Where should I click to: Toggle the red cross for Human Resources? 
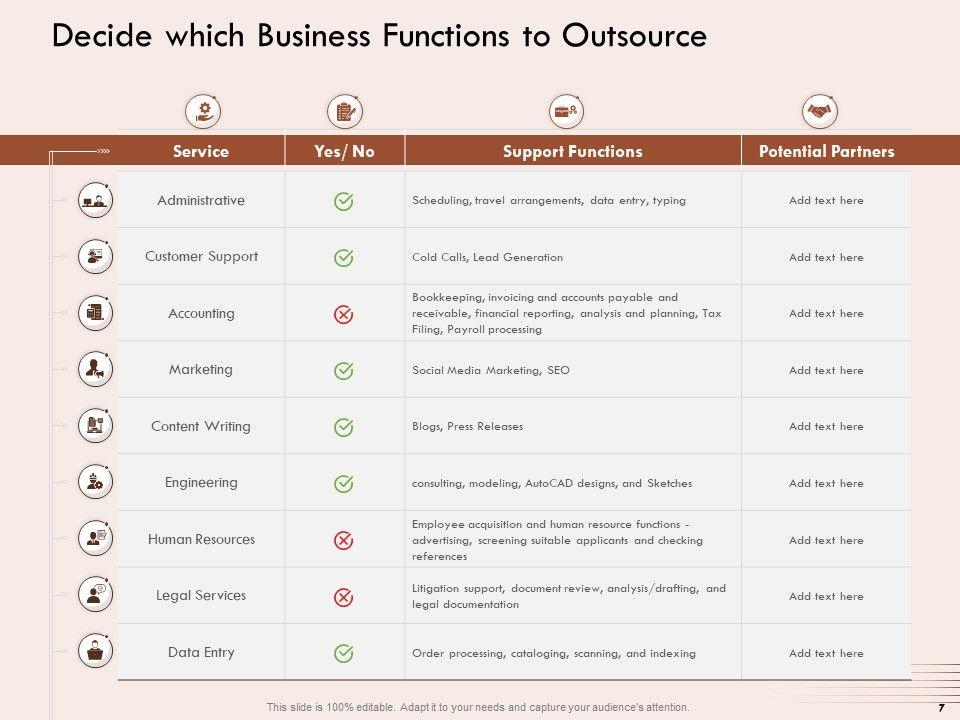[343, 540]
